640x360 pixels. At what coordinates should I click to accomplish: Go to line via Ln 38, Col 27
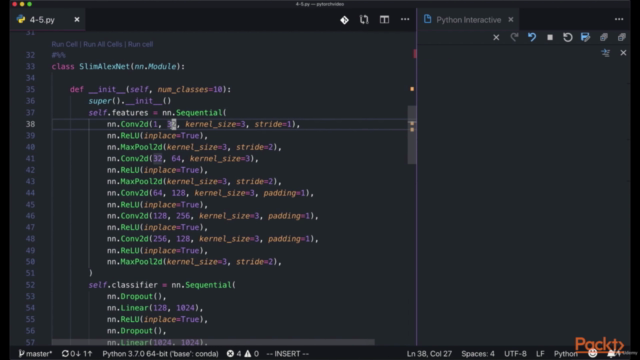click(x=429, y=353)
